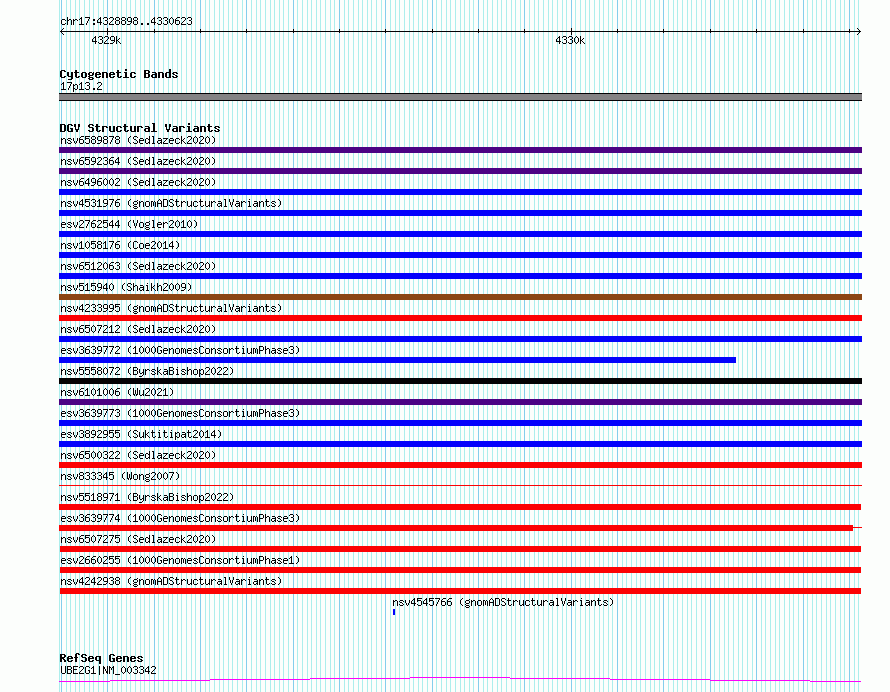This screenshot has height=692, width=890.
Task: Select the UBE2G1|NM_003342 gene label
Action: coord(108,670)
